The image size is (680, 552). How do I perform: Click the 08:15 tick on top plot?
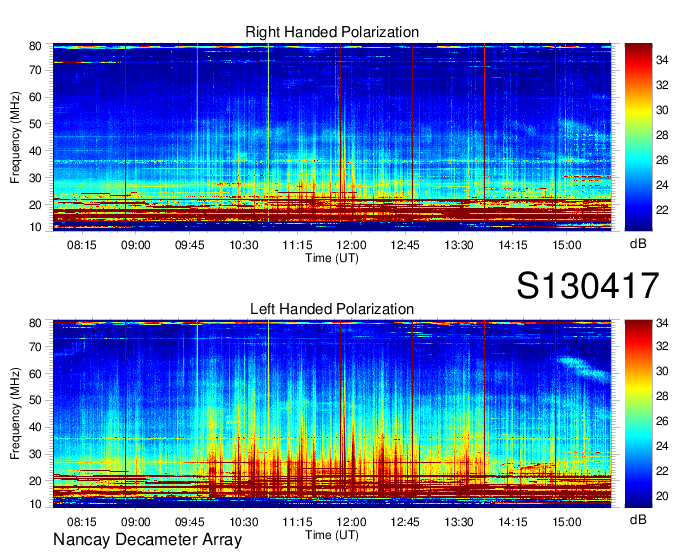[x=82, y=245]
